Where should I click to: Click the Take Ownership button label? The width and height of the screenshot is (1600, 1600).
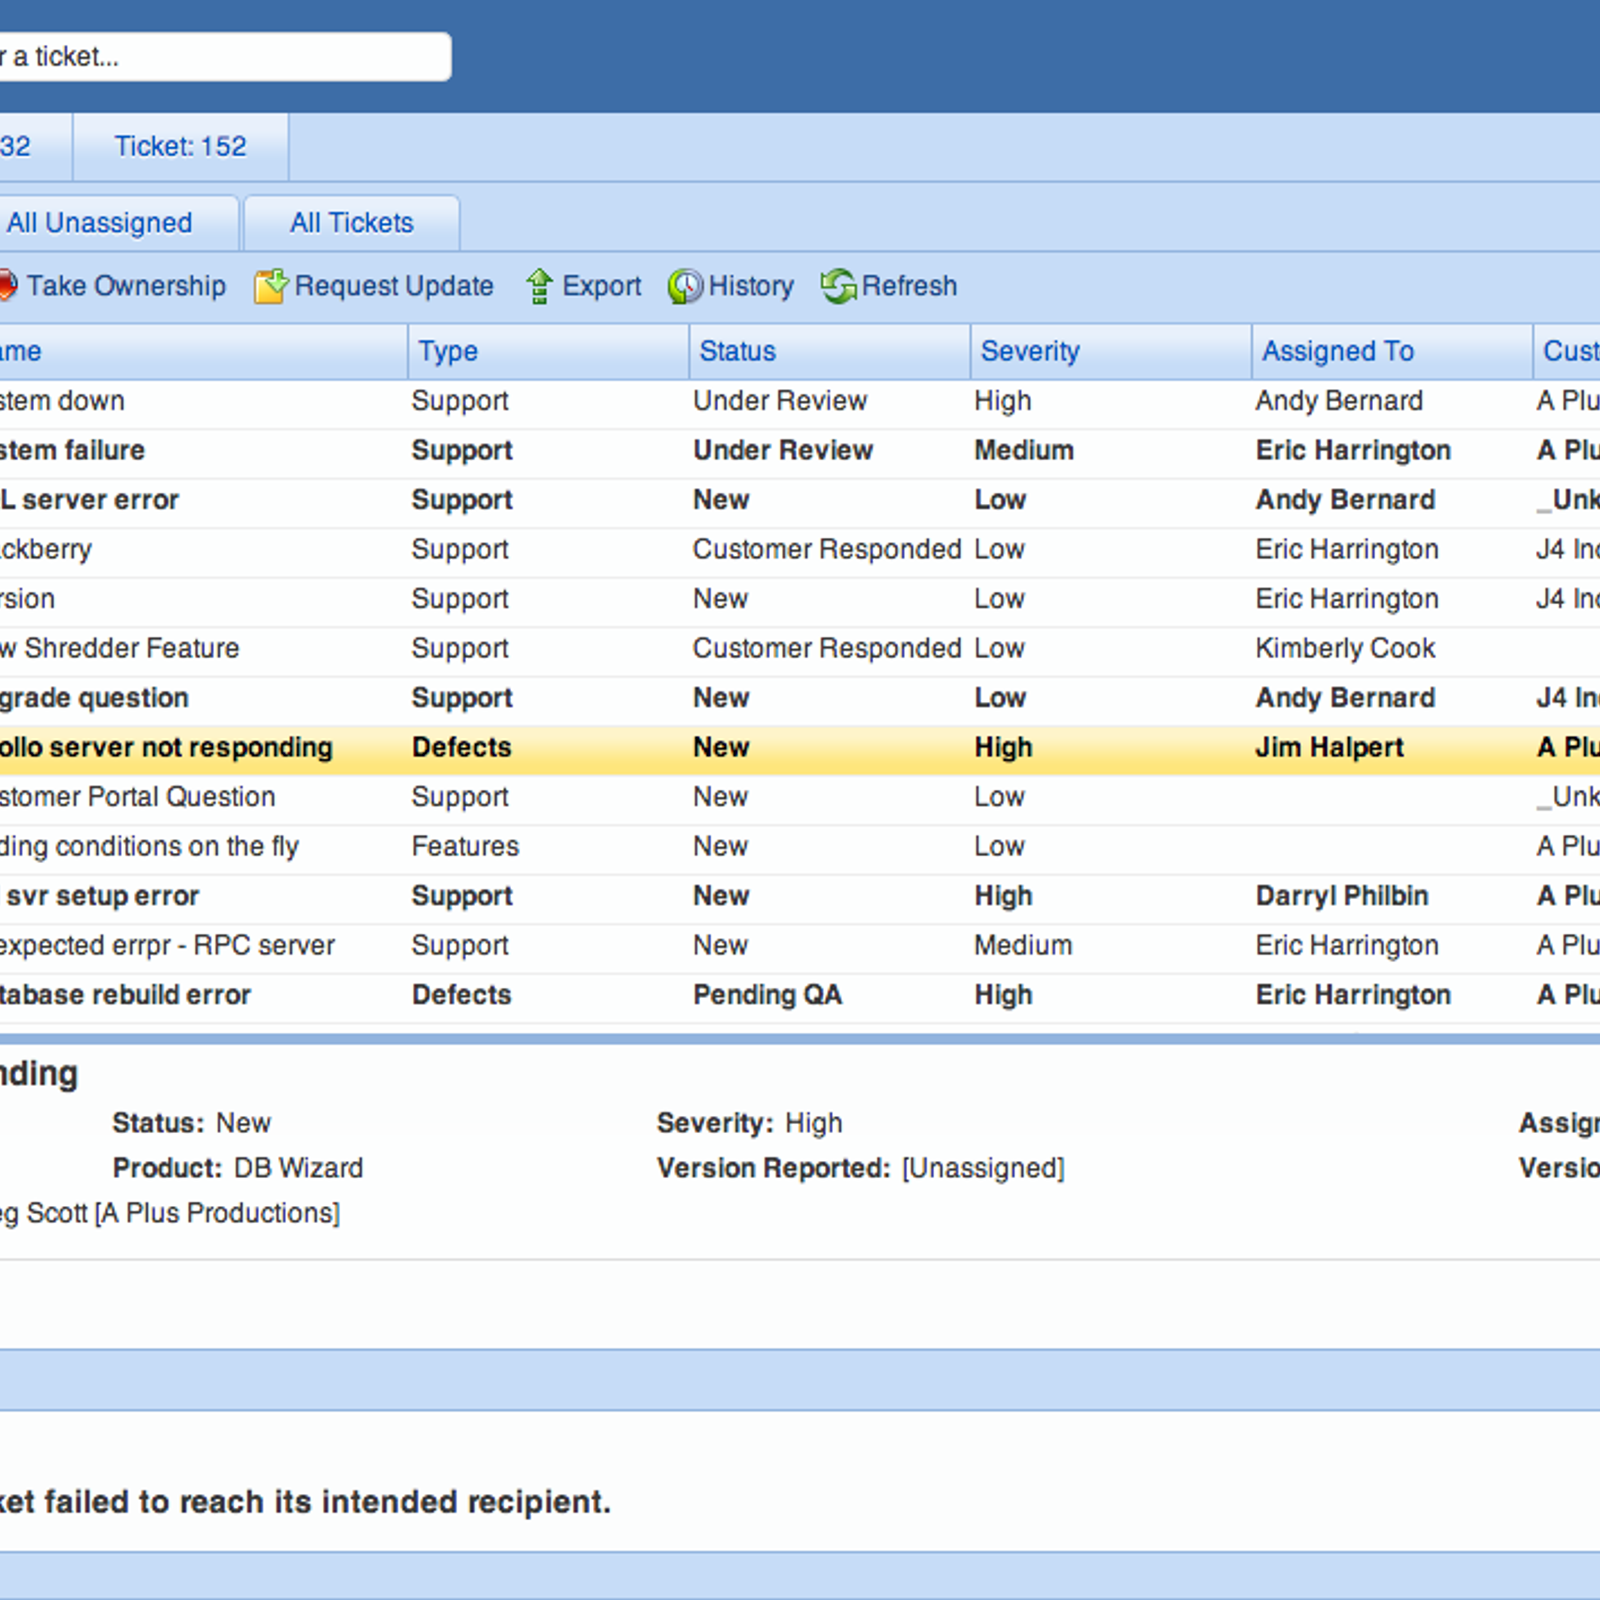126,286
